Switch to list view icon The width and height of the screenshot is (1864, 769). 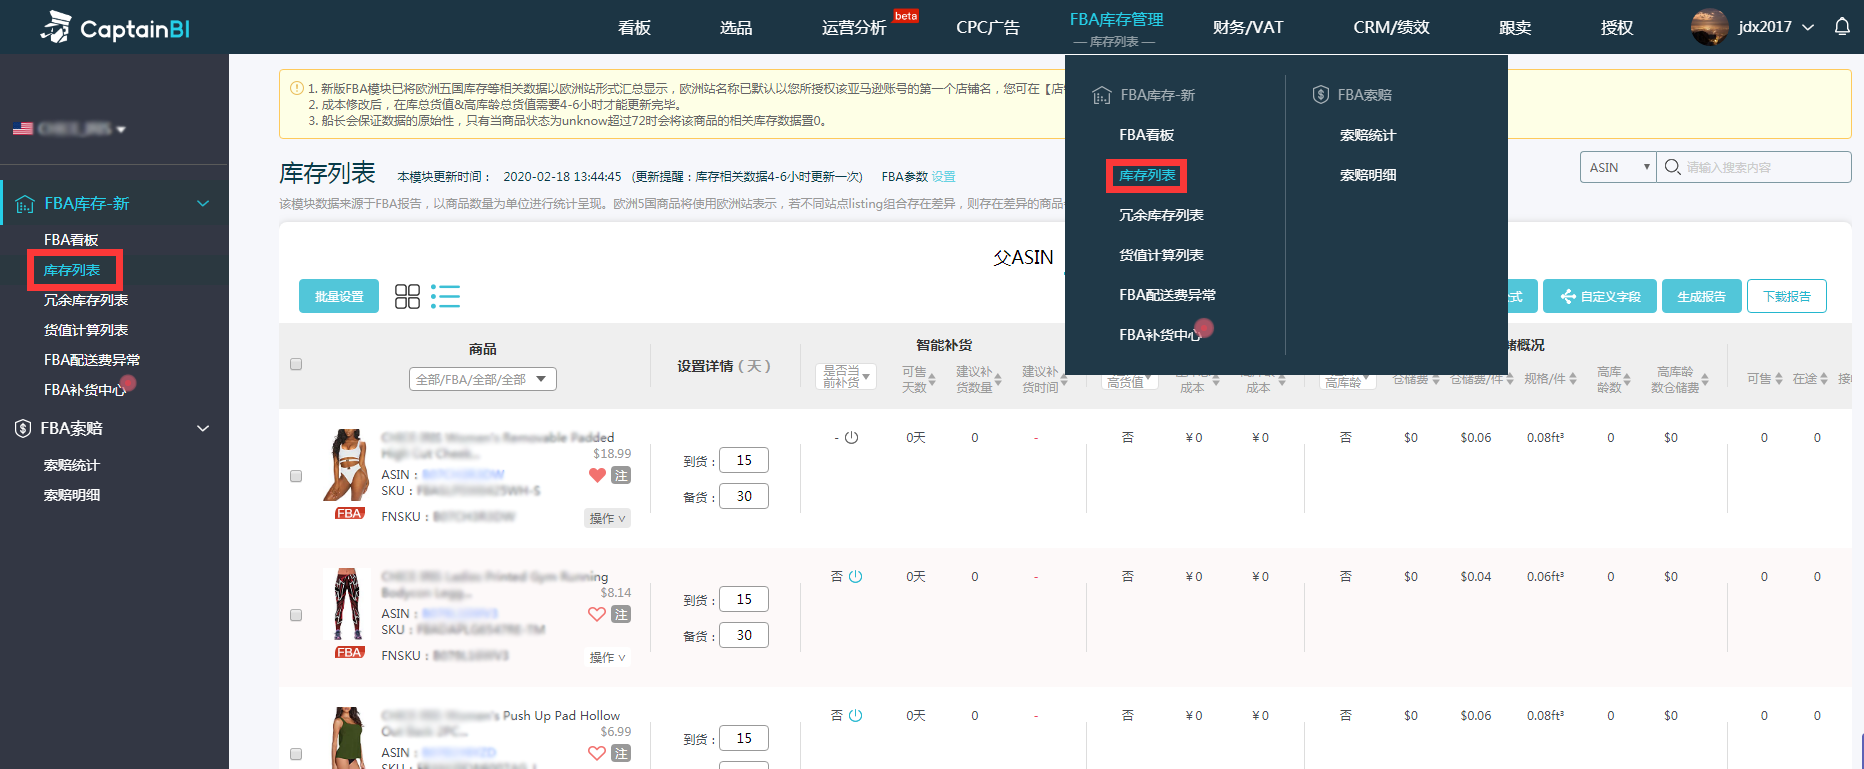pyautogui.click(x=445, y=296)
